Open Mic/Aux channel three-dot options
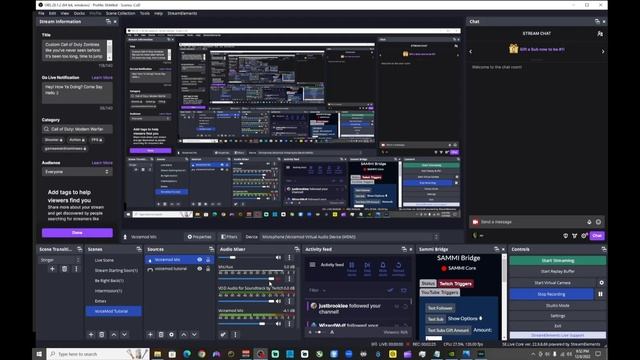 (289, 279)
